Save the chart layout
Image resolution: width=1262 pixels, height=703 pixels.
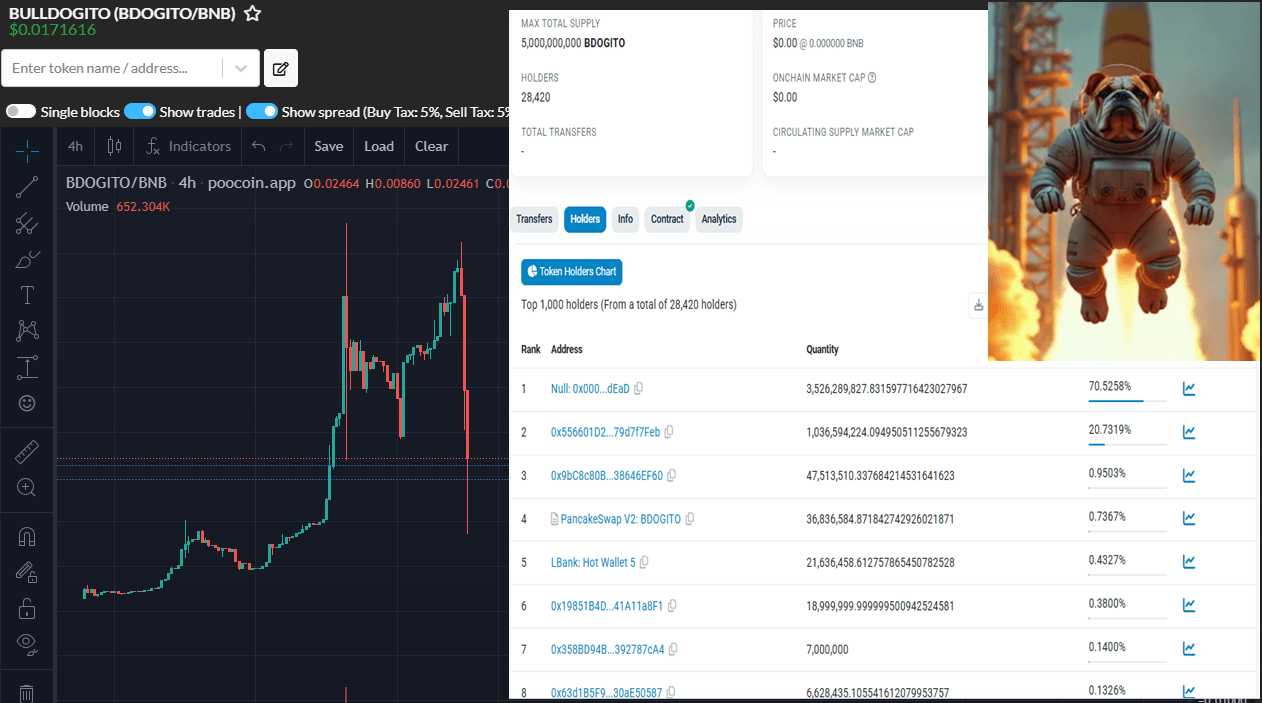[329, 146]
